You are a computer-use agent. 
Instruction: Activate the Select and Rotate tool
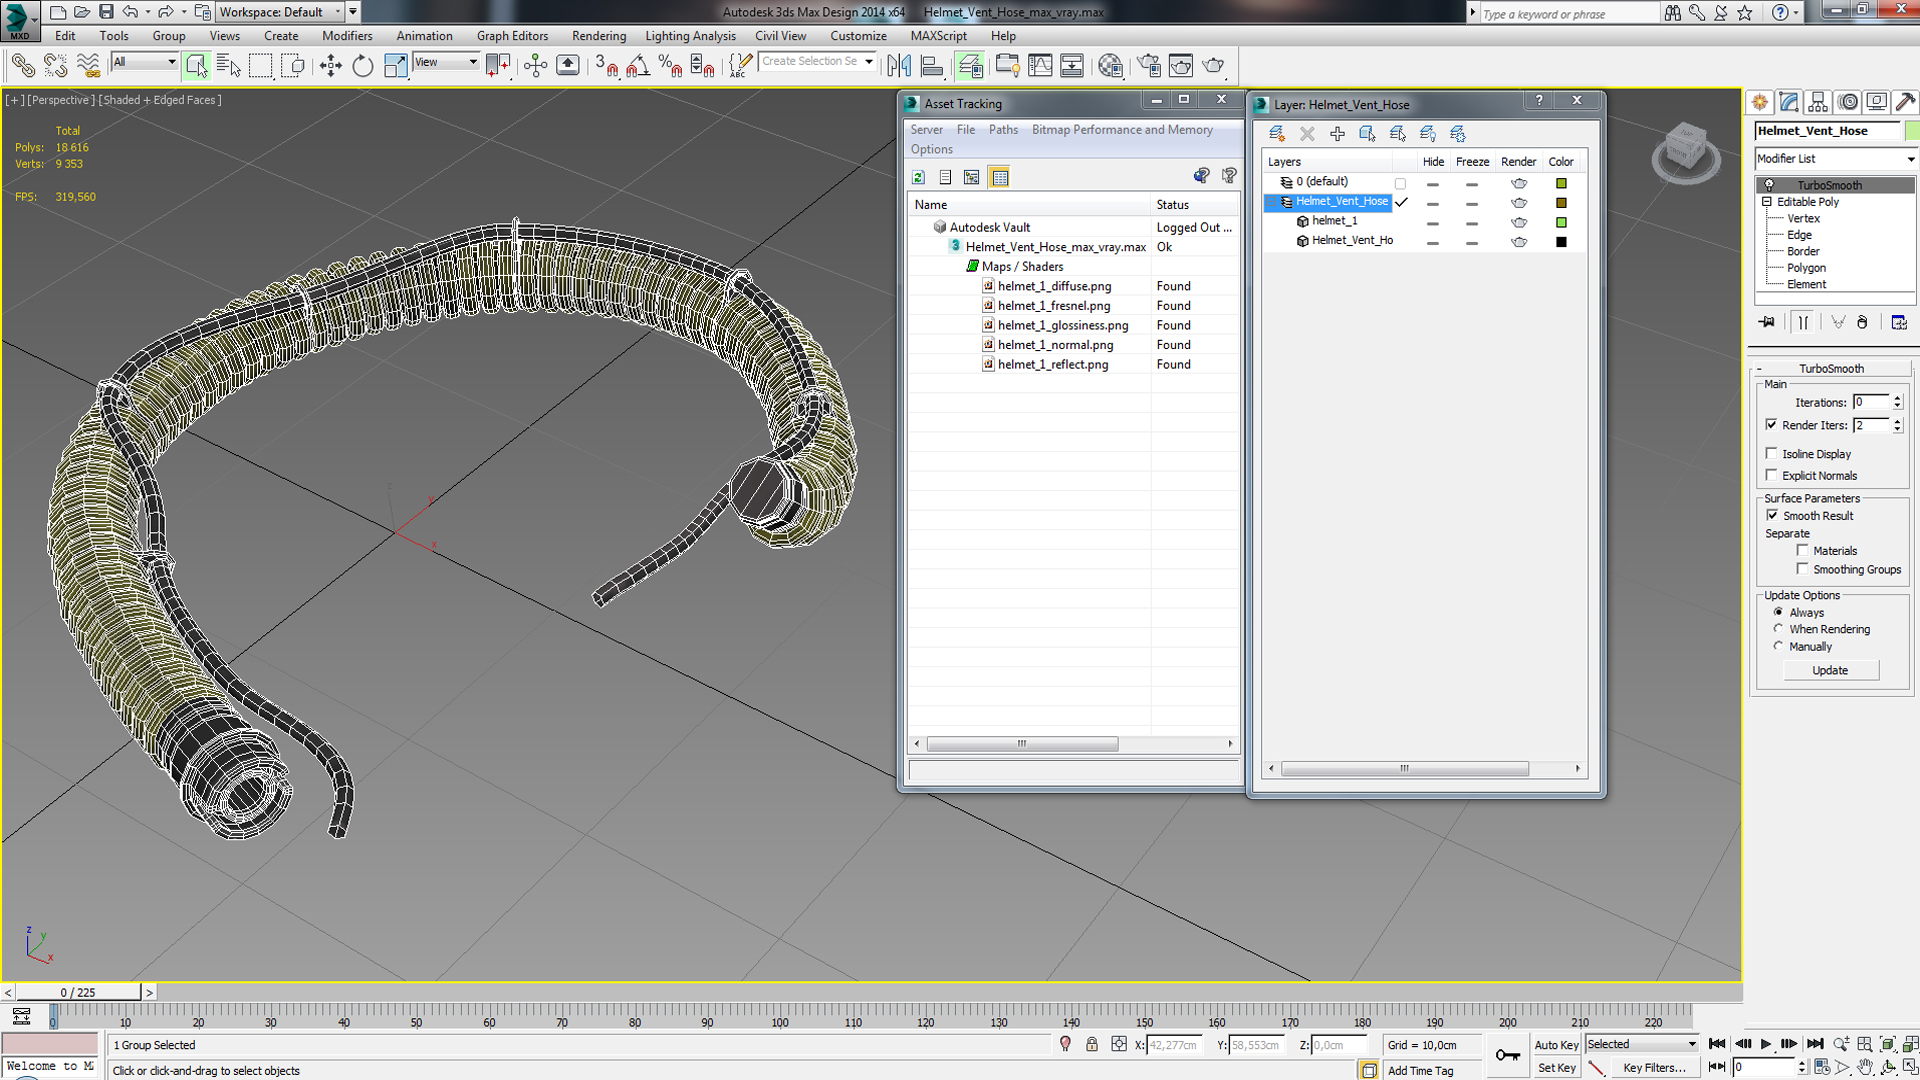click(x=362, y=66)
